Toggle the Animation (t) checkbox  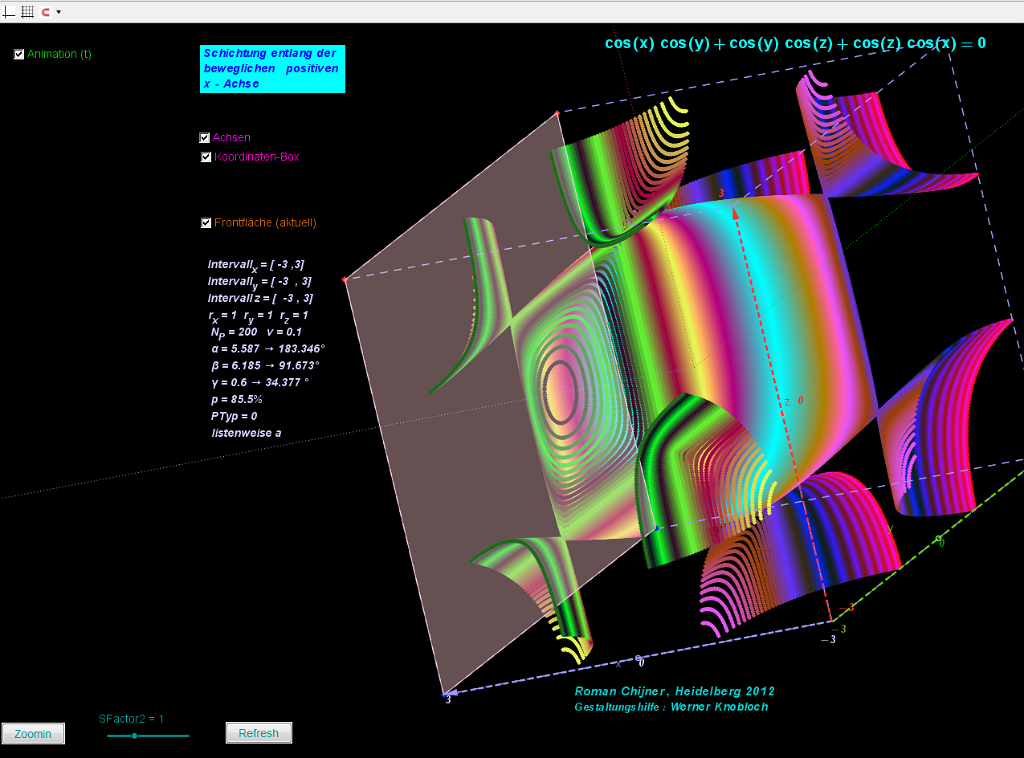19,55
